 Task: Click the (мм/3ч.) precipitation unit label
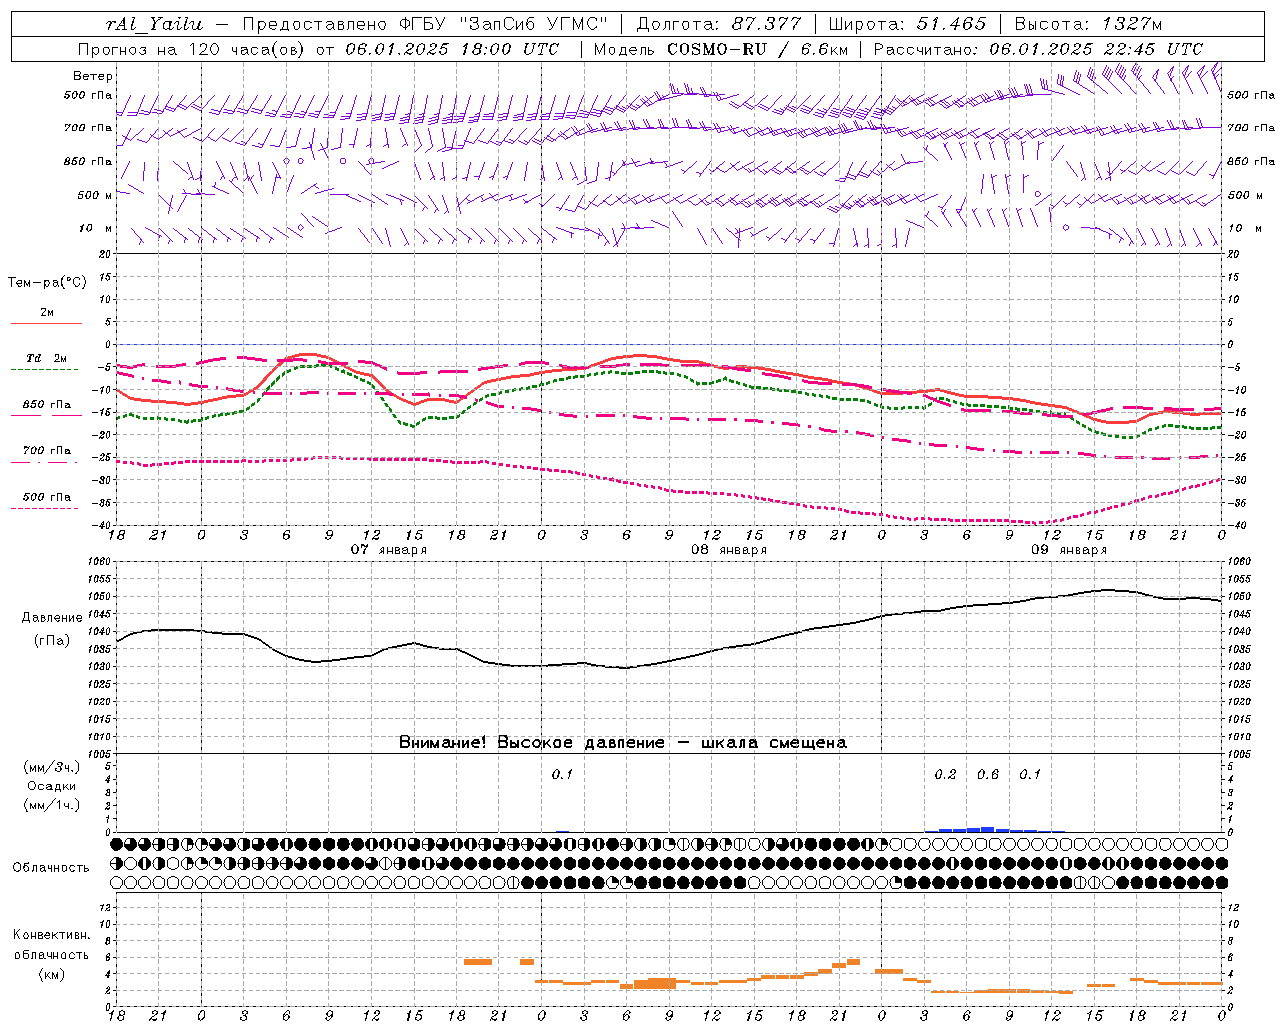coord(52,767)
